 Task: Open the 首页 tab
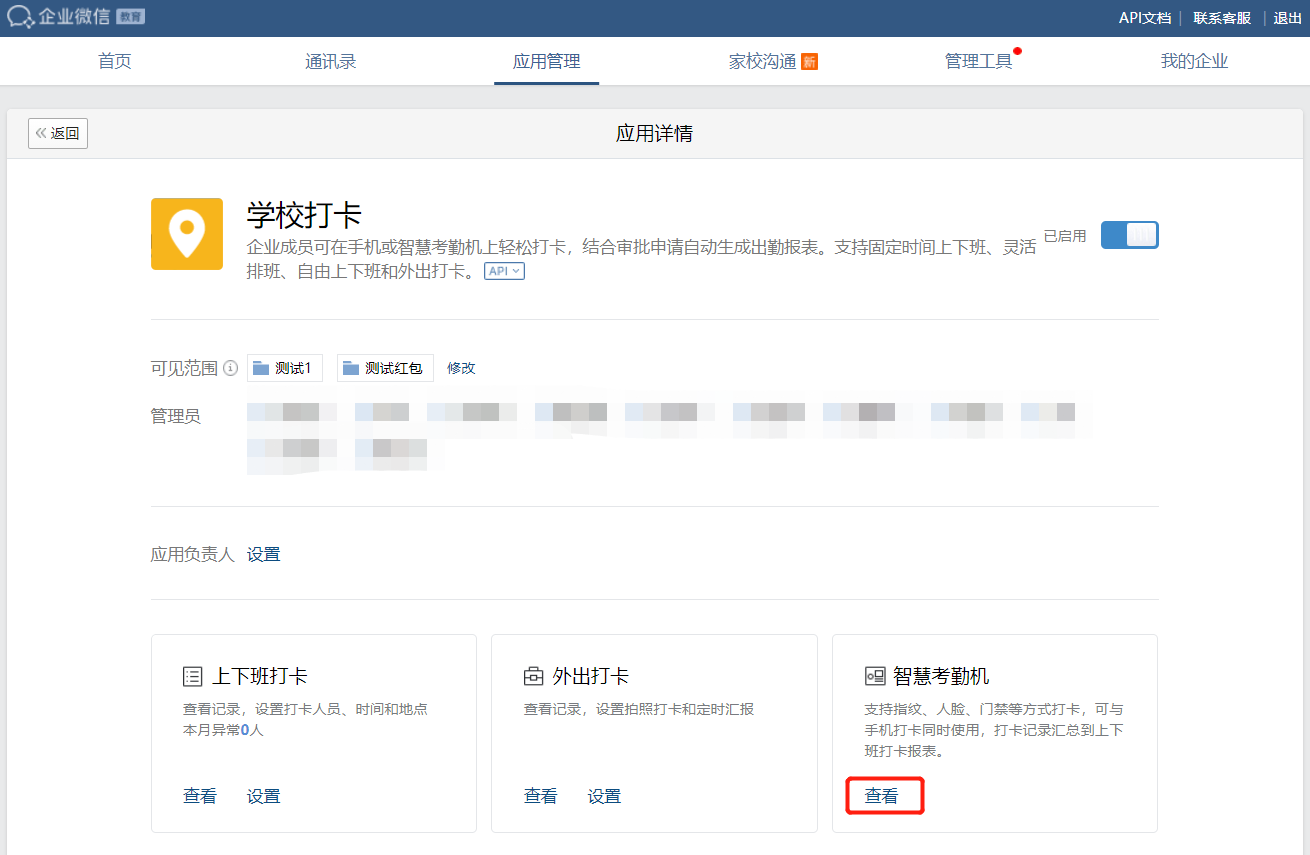click(115, 62)
